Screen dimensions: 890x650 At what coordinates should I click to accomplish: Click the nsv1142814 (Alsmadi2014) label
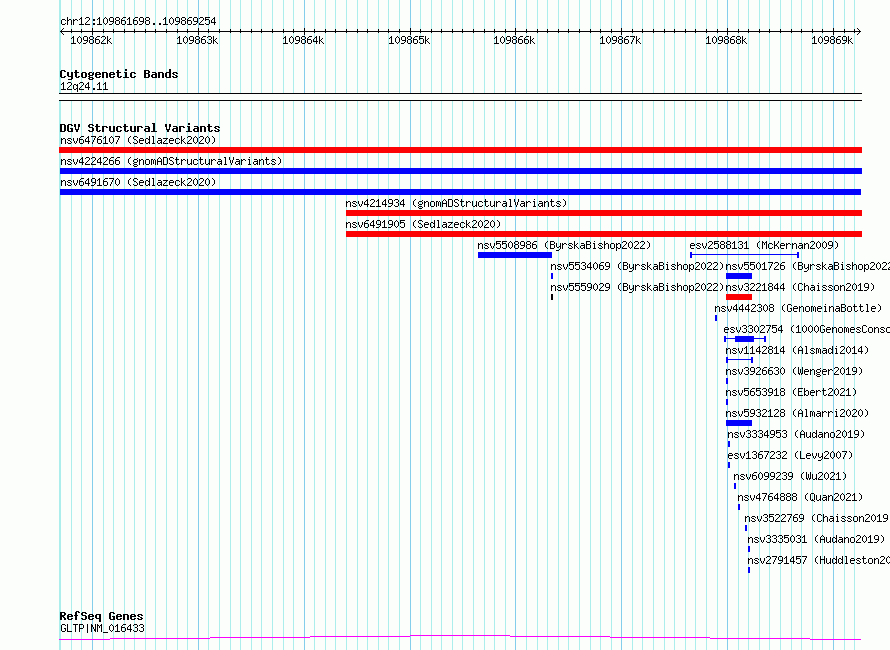coord(797,350)
